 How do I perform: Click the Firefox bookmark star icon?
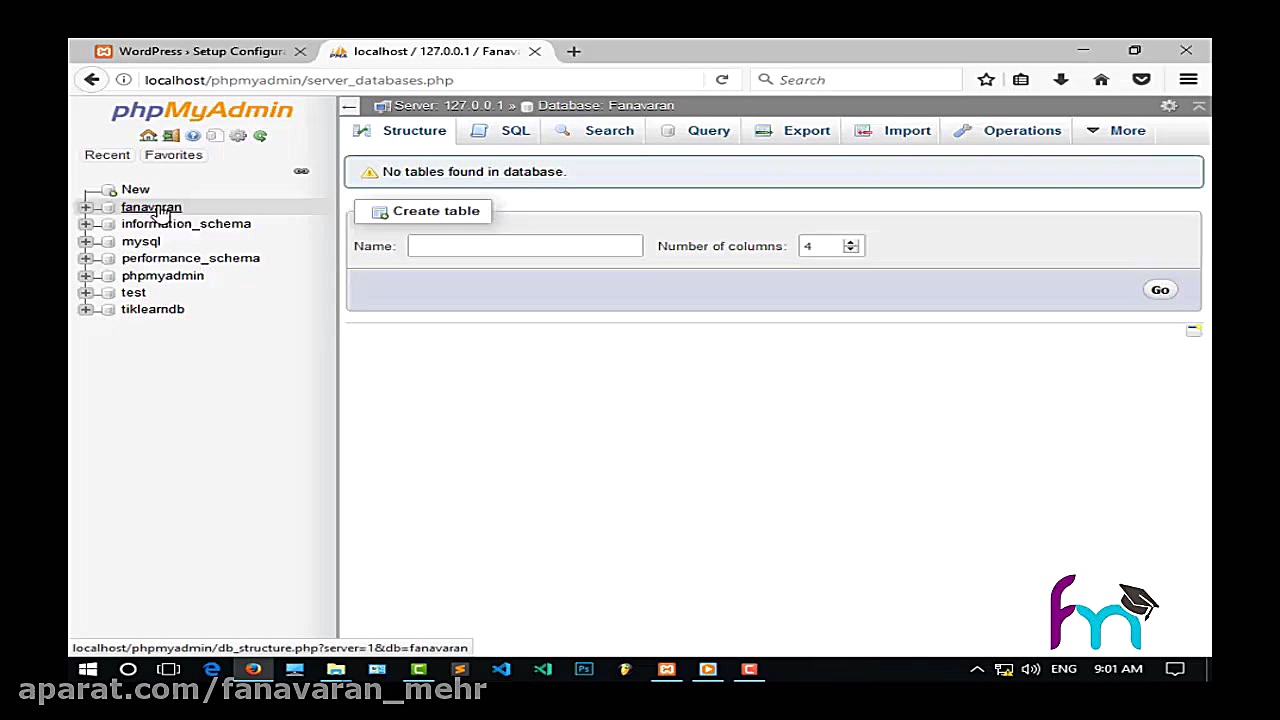[986, 80]
